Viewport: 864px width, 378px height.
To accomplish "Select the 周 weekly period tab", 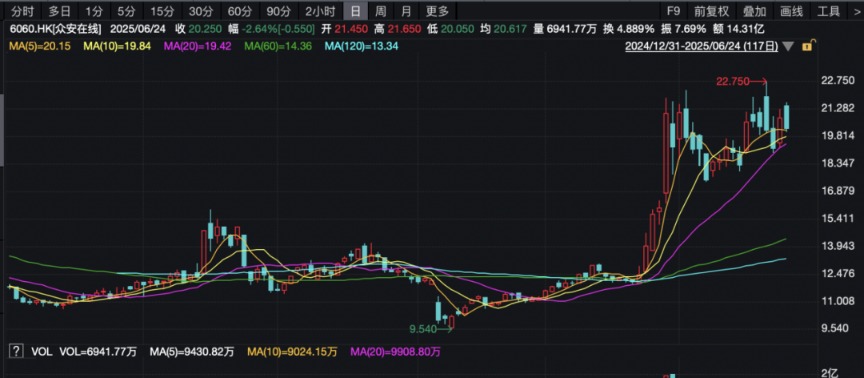I will 380,10.
